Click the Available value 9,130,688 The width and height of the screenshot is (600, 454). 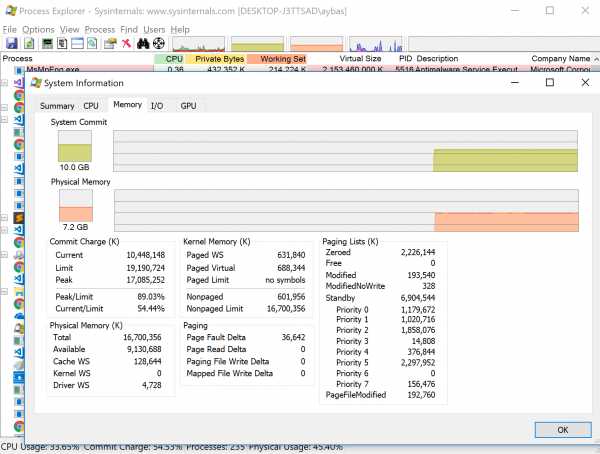(x=144, y=349)
